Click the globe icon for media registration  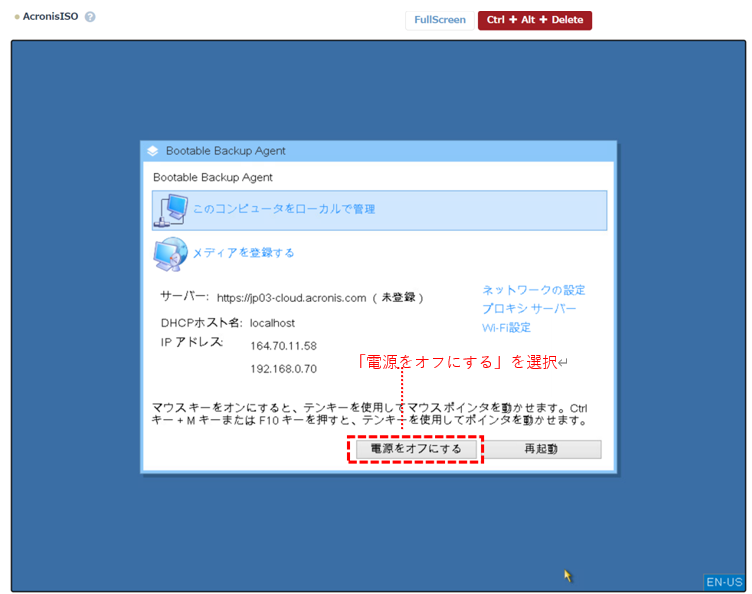(x=169, y=254)
